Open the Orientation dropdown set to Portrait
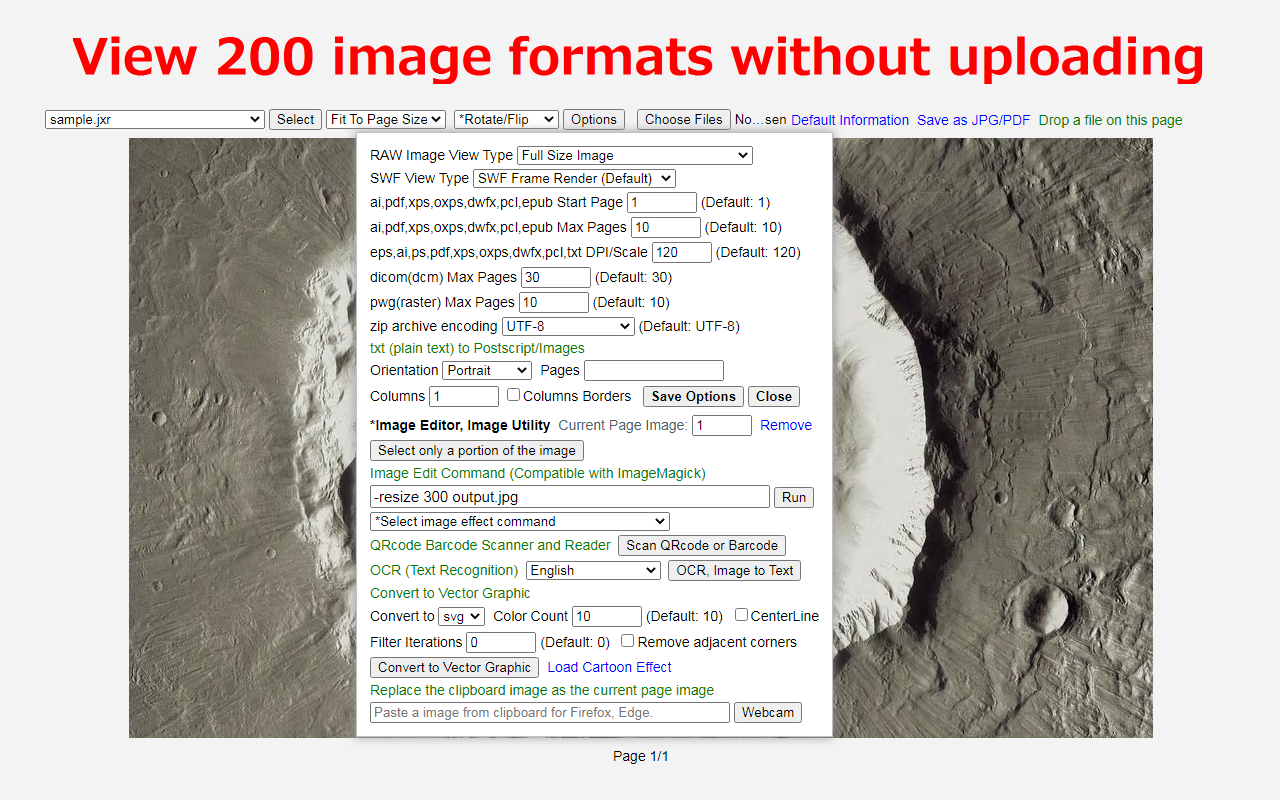 pos(486,370)
